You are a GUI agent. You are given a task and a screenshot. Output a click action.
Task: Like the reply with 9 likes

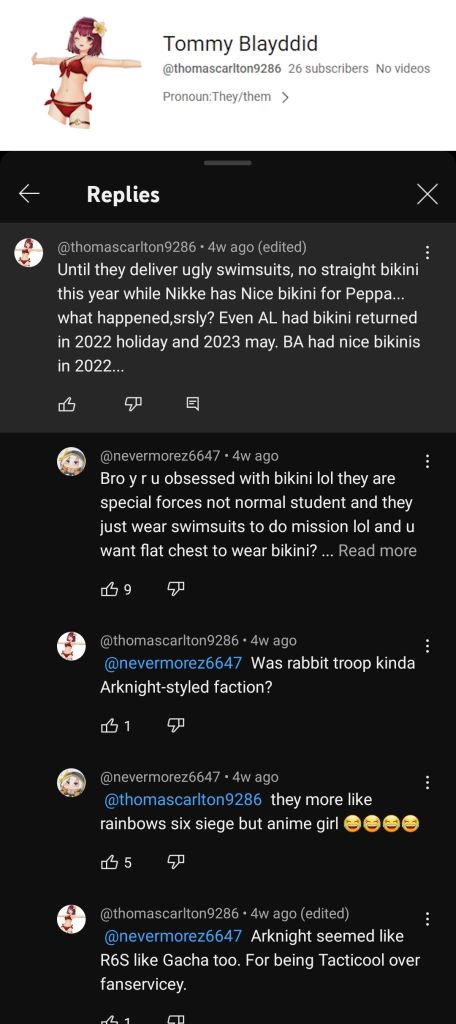(x=109, y=590)
